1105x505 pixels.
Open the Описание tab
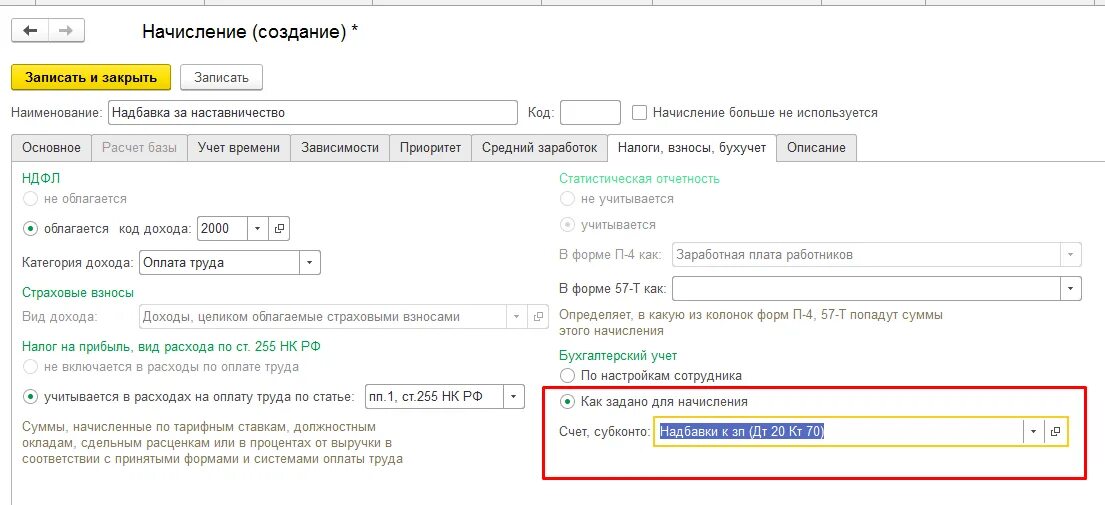[x=817, y=148]
